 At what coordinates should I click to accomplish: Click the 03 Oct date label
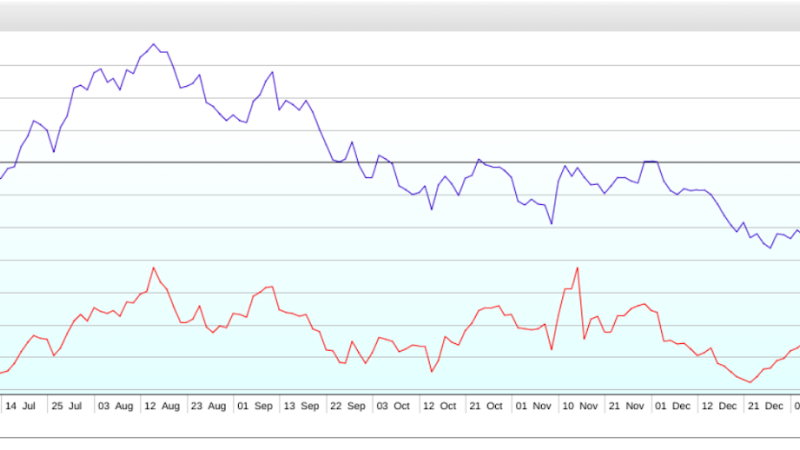[392, 407]
